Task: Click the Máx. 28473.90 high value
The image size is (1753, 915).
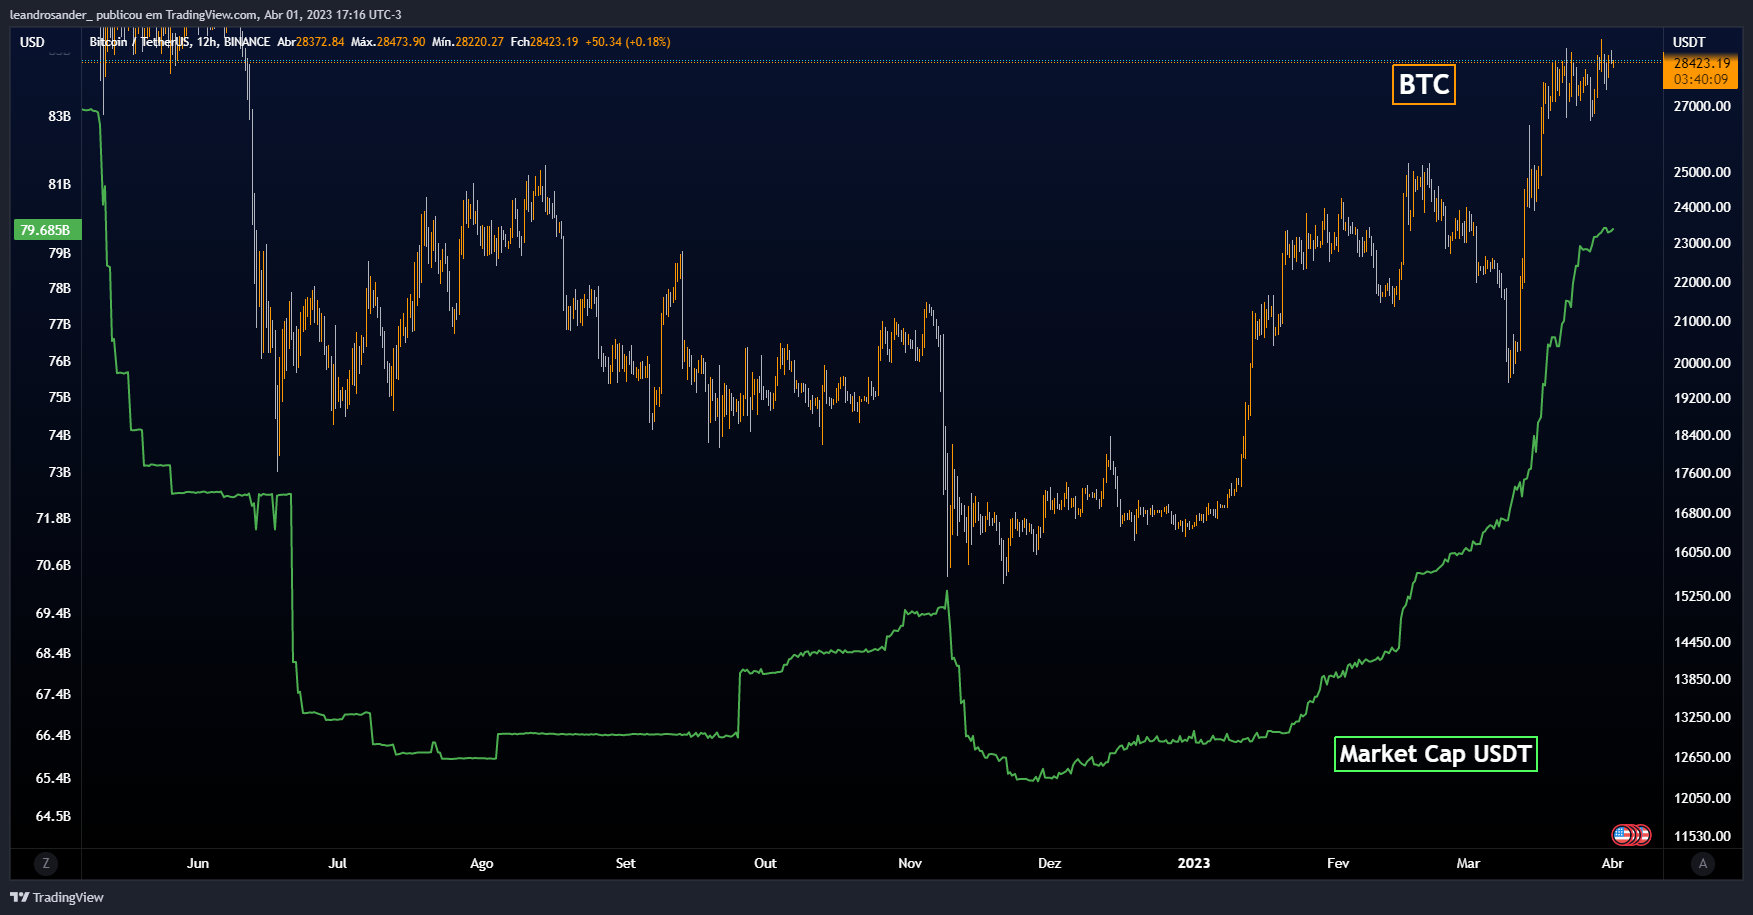Action: pyautogui.click(x=388, y=42)
